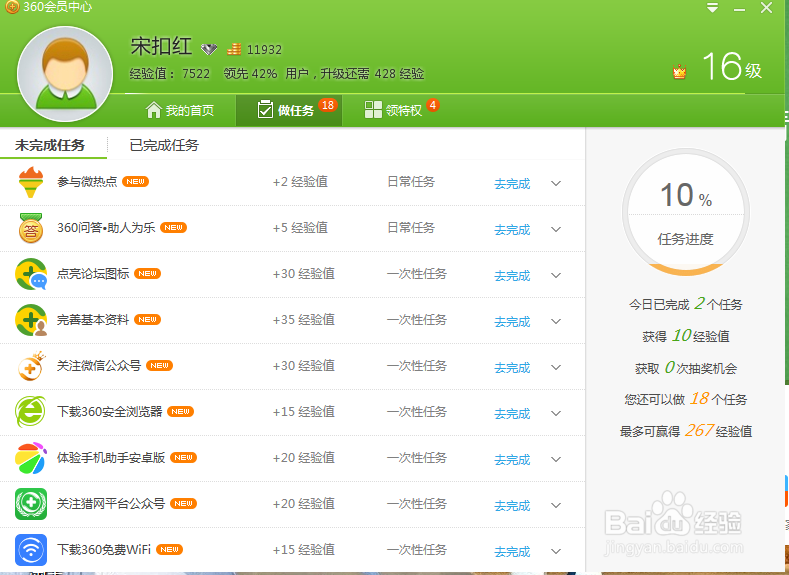Screen dimensions: 789x575
Task: Close the 360会员中心 window
Action: point(766,8)
